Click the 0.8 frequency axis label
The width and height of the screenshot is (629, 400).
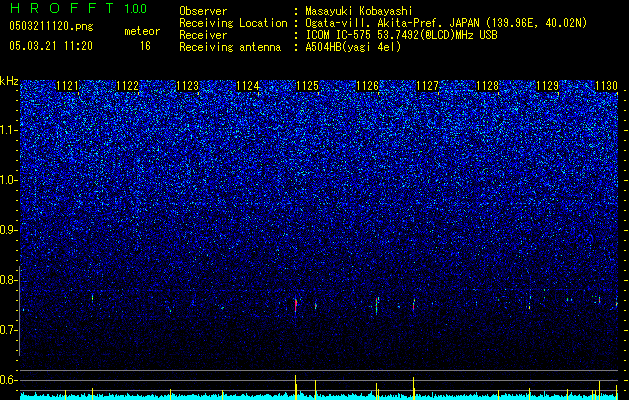coord(8,280)
